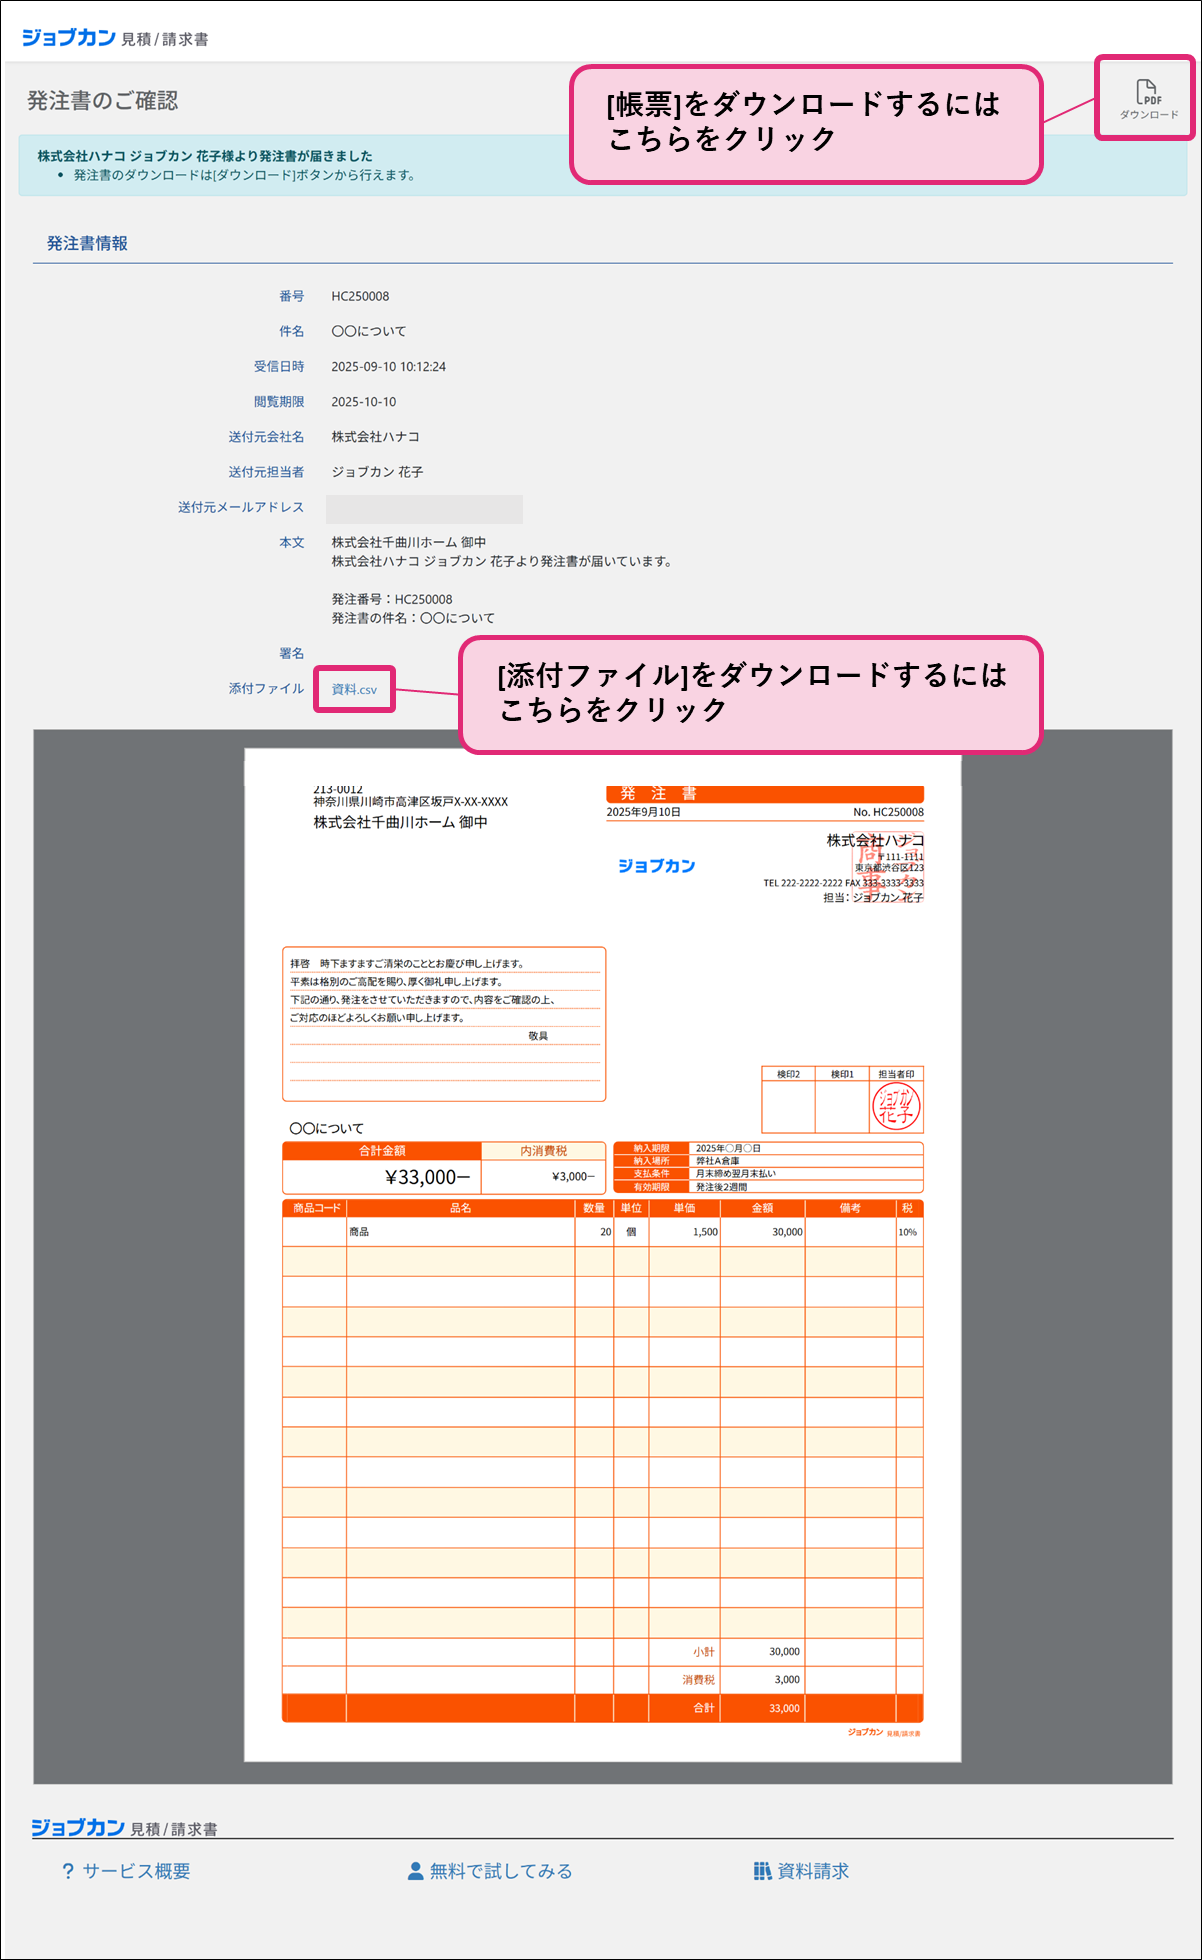This screenshot has width=1202, height=1960.
Task: Select the 無料で試してみる link
Action: pyautogui.click(x=500, y=1871)
